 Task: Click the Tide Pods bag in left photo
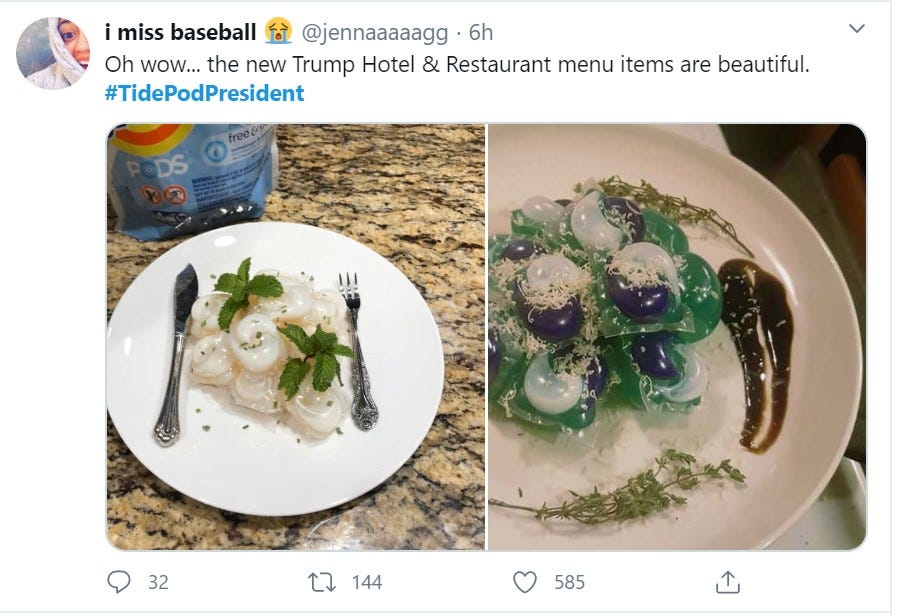tap(194, 181)
